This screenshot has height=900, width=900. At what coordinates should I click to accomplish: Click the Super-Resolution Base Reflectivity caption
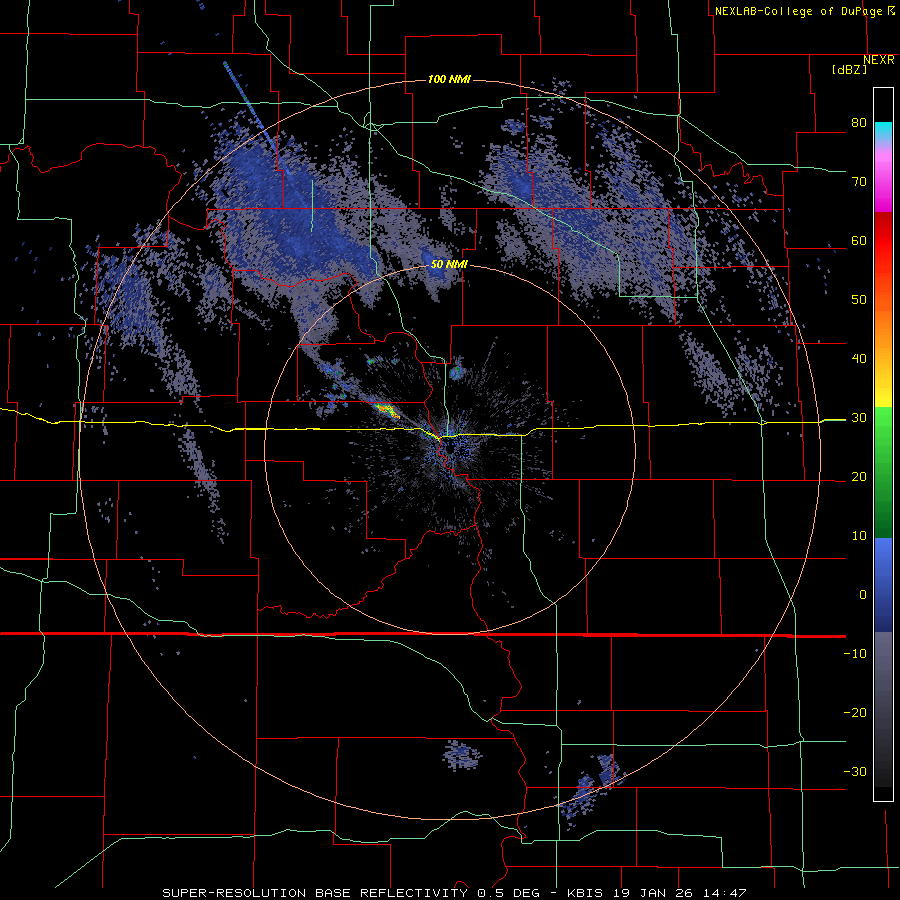point(454,893)
